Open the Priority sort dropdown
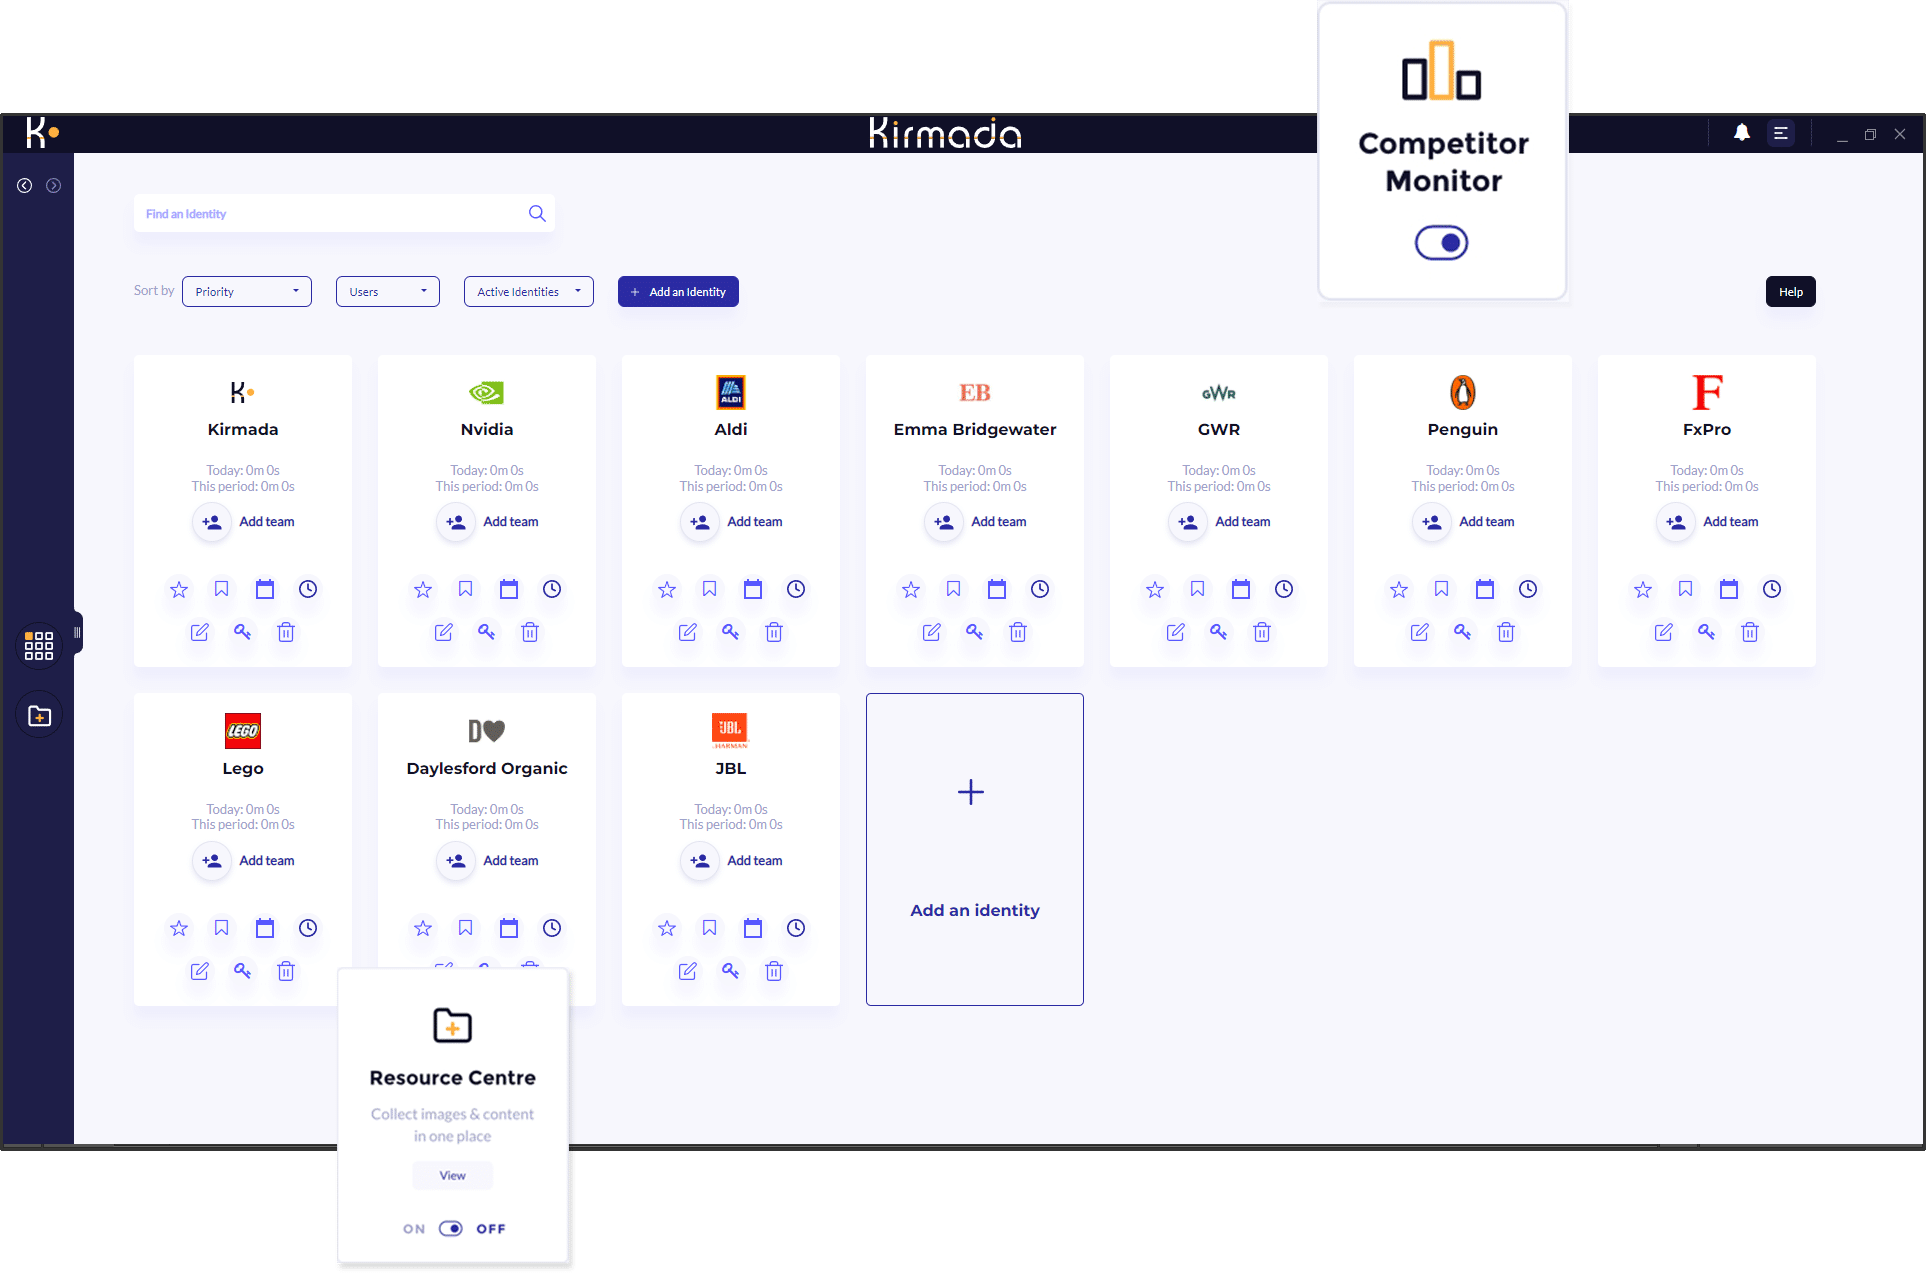 click(x=247, y=292)
